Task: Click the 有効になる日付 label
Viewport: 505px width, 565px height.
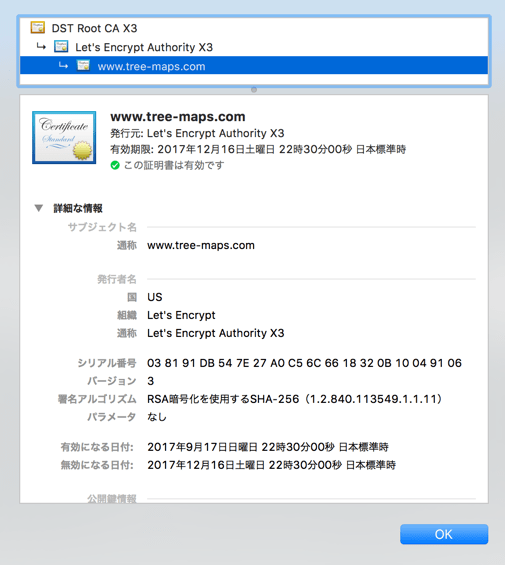Action: [97, 447]
